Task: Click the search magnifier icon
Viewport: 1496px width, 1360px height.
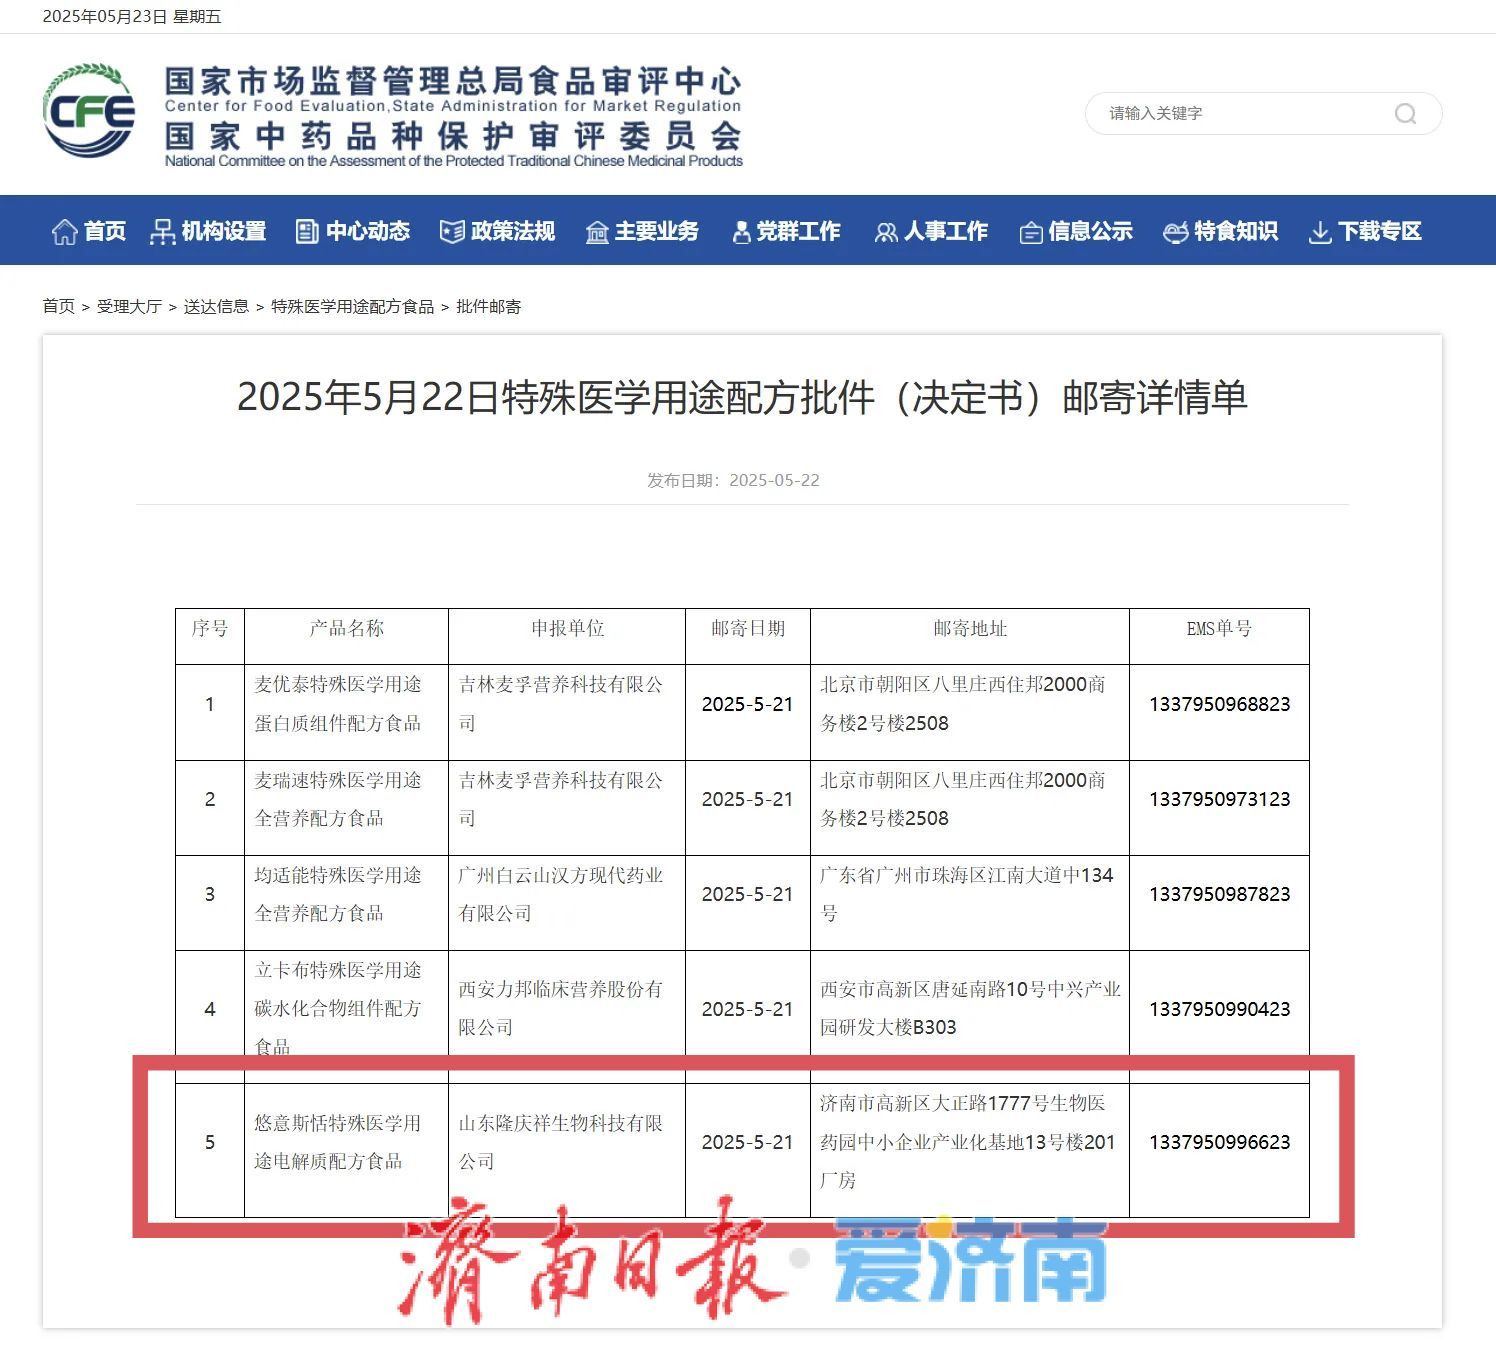Action: (1406, 114)
